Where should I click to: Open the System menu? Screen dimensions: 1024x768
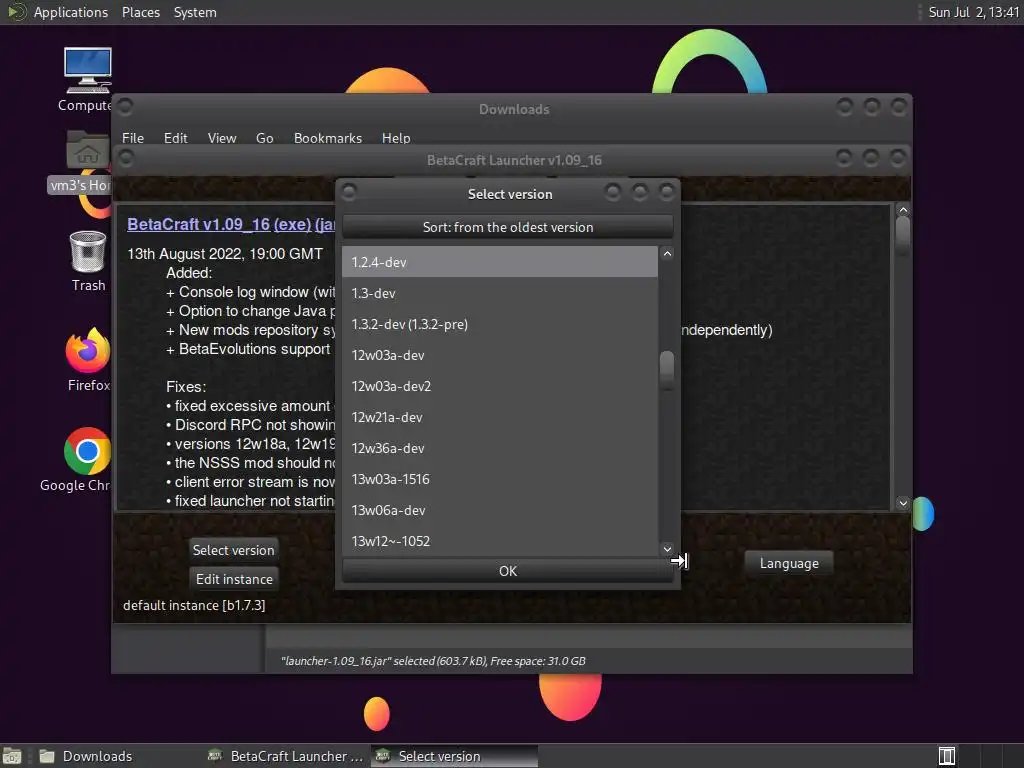point(195,12)
